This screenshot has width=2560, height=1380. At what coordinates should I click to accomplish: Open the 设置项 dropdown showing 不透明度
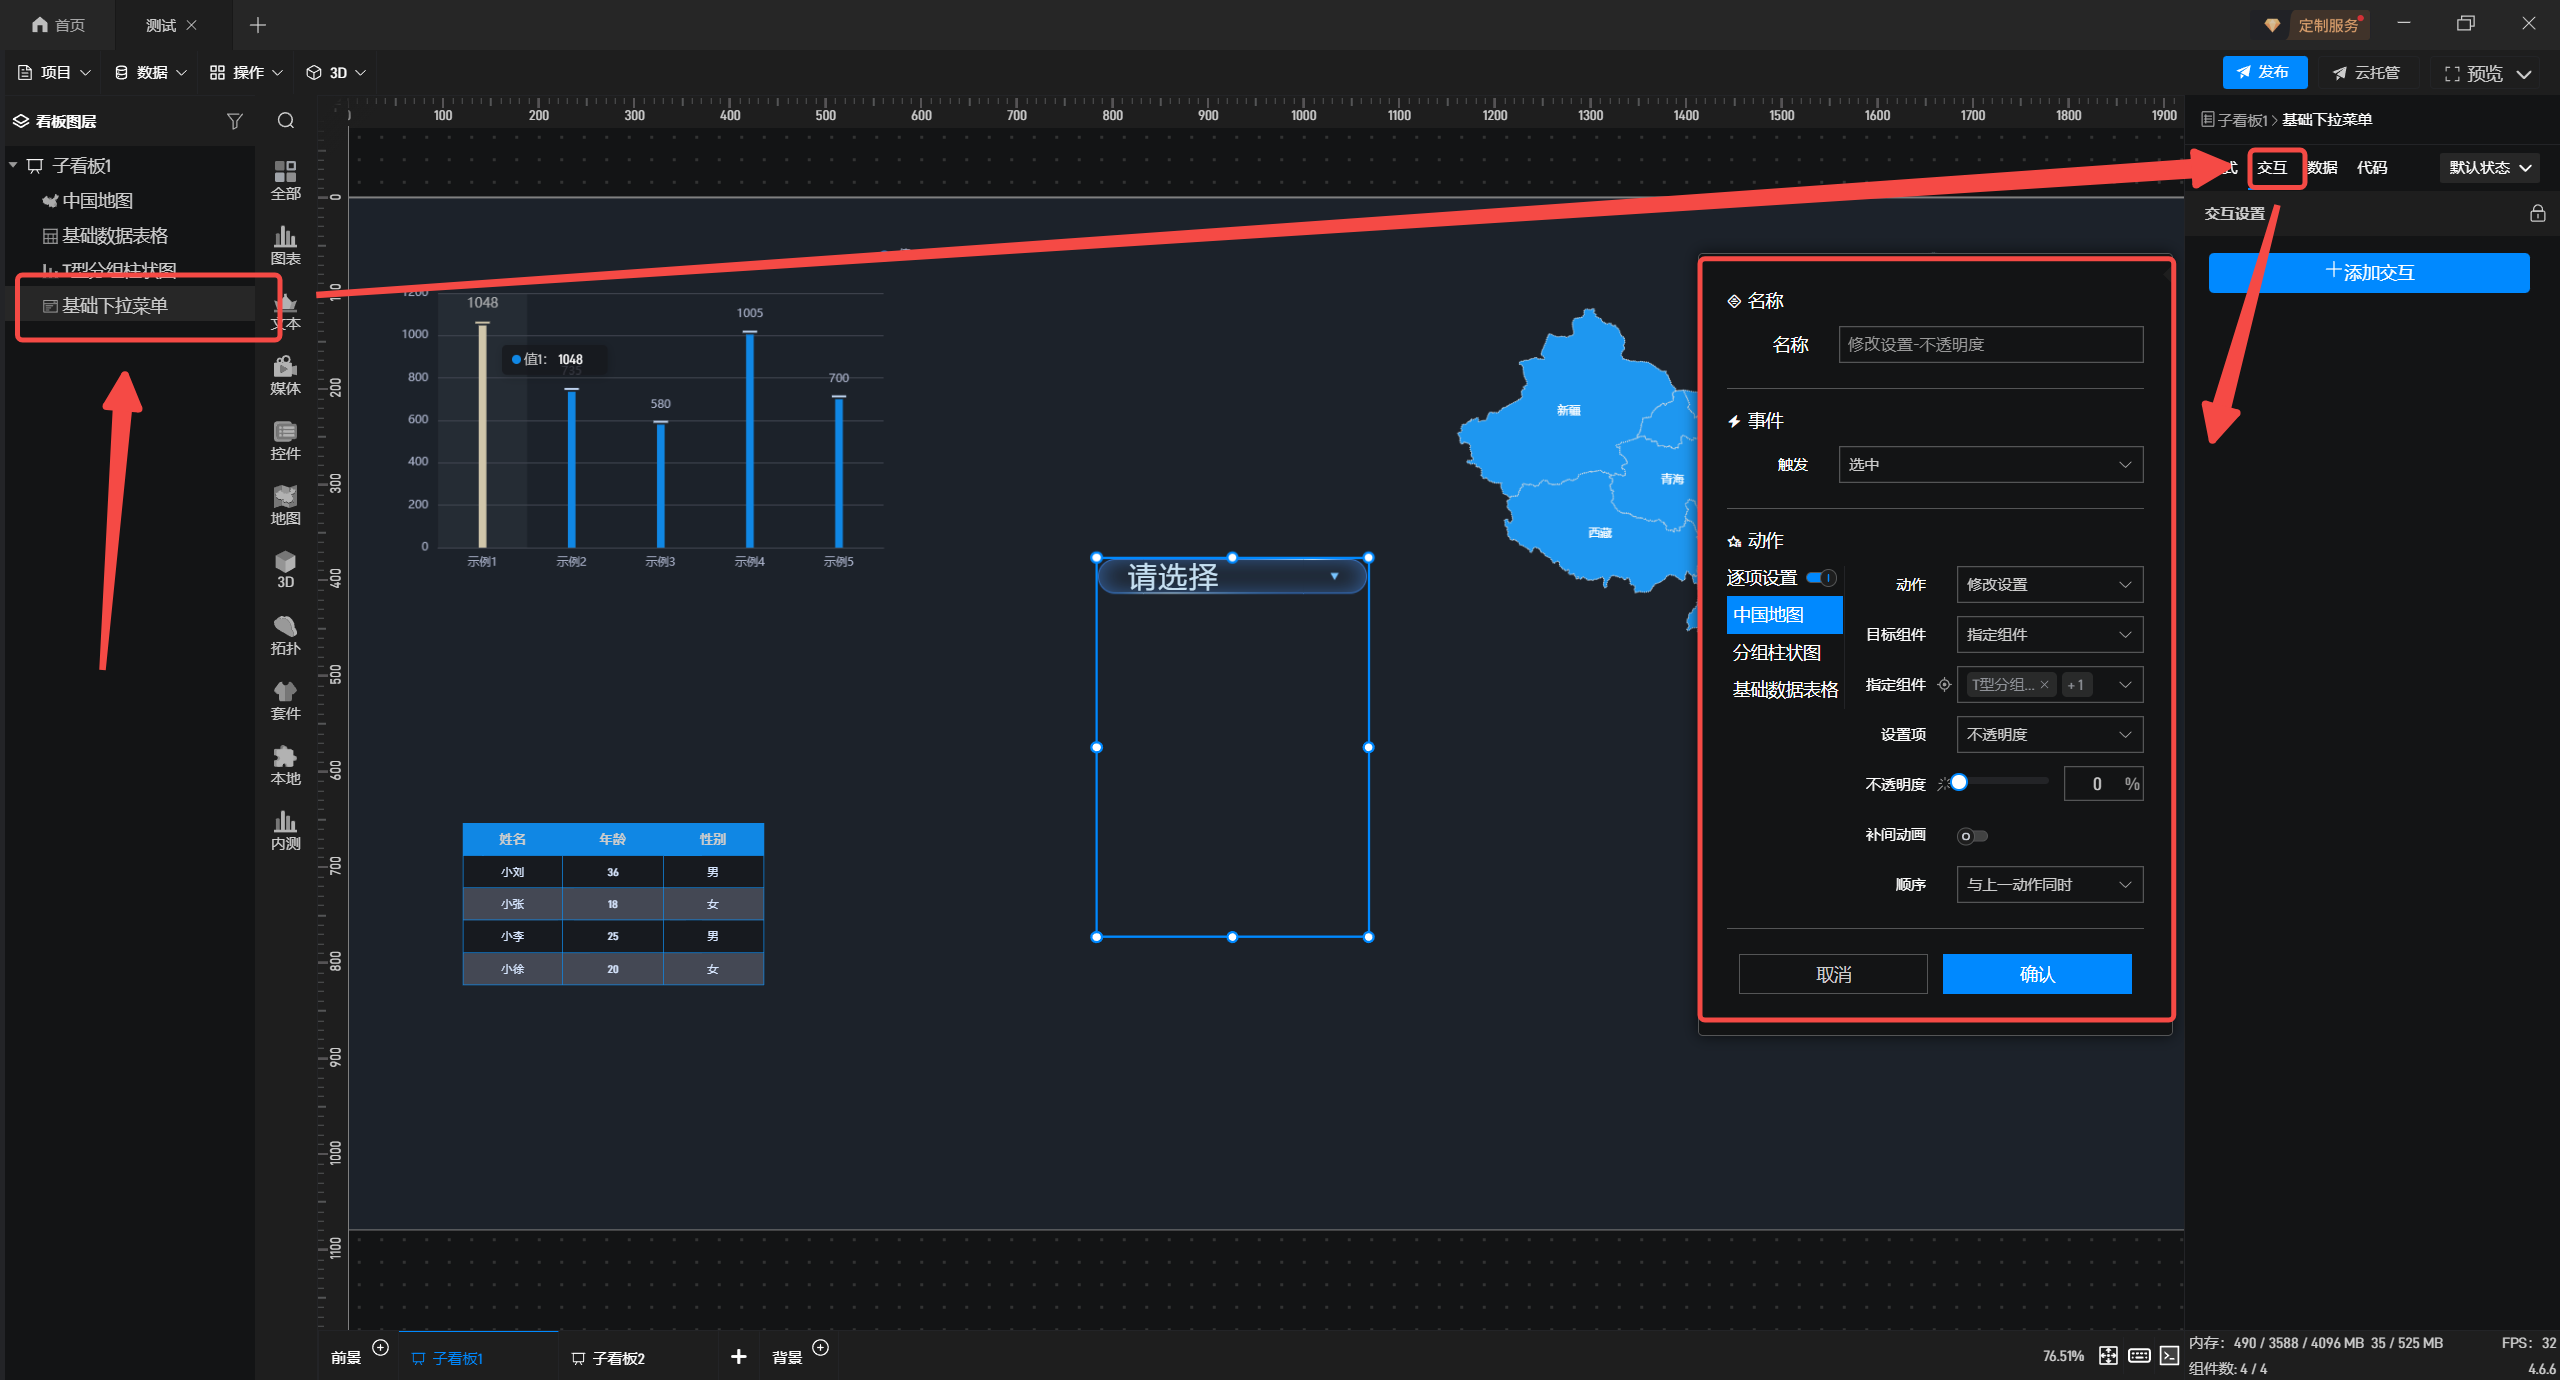pos(2049,735)
